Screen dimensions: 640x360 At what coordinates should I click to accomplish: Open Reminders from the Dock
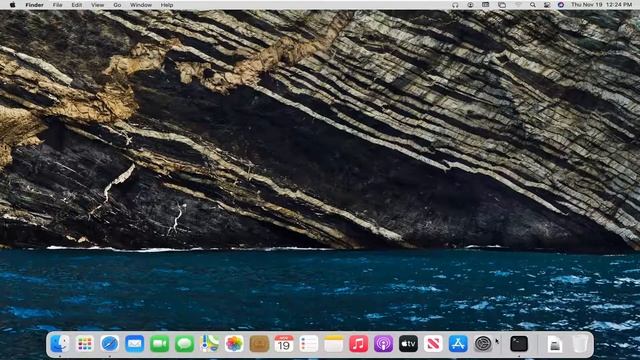[x=309, y=344]
